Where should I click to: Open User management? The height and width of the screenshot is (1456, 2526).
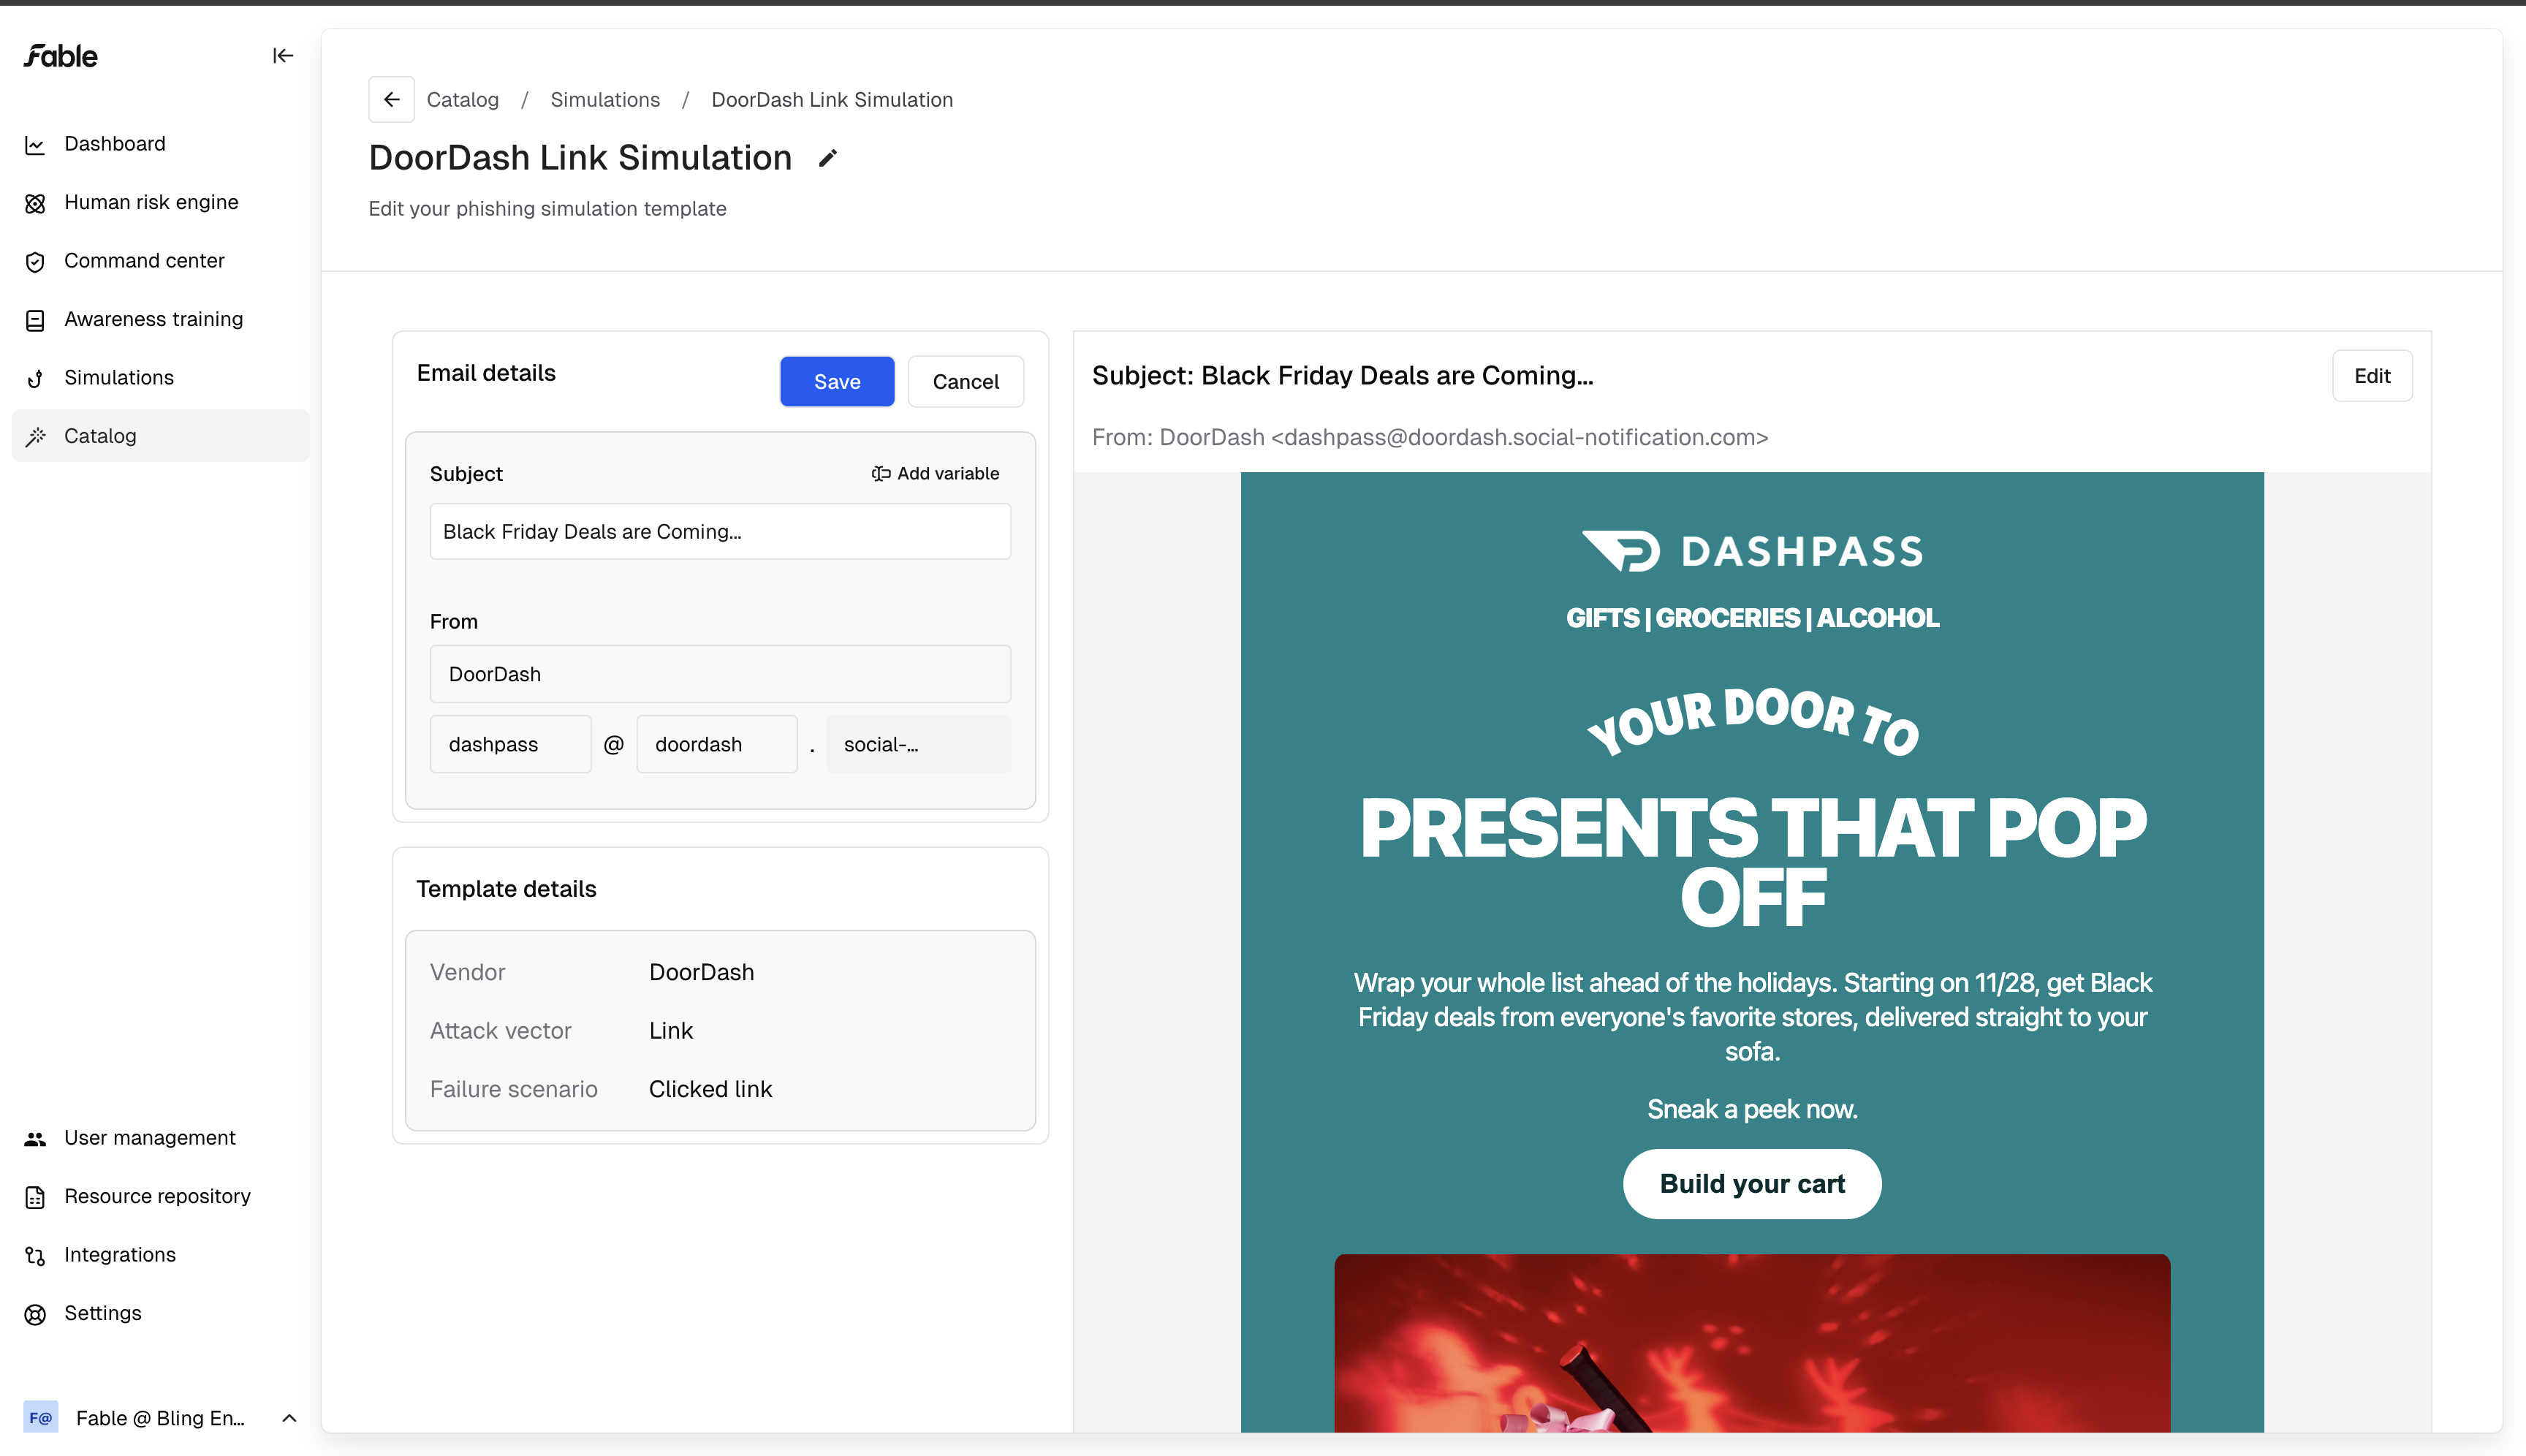[160, 1138]
